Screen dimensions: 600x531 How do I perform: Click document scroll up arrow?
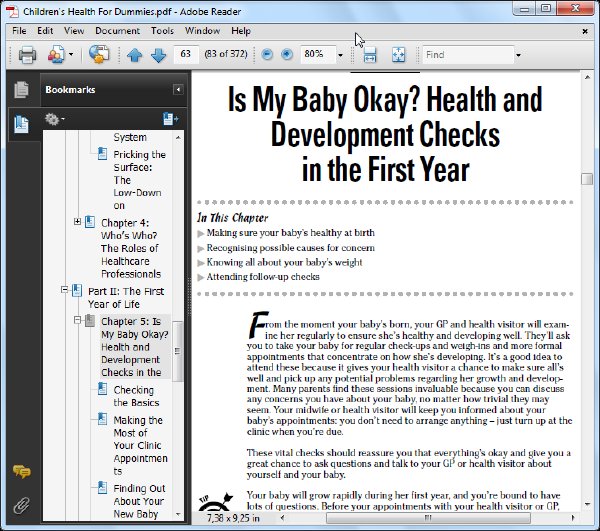pos(587,77)
